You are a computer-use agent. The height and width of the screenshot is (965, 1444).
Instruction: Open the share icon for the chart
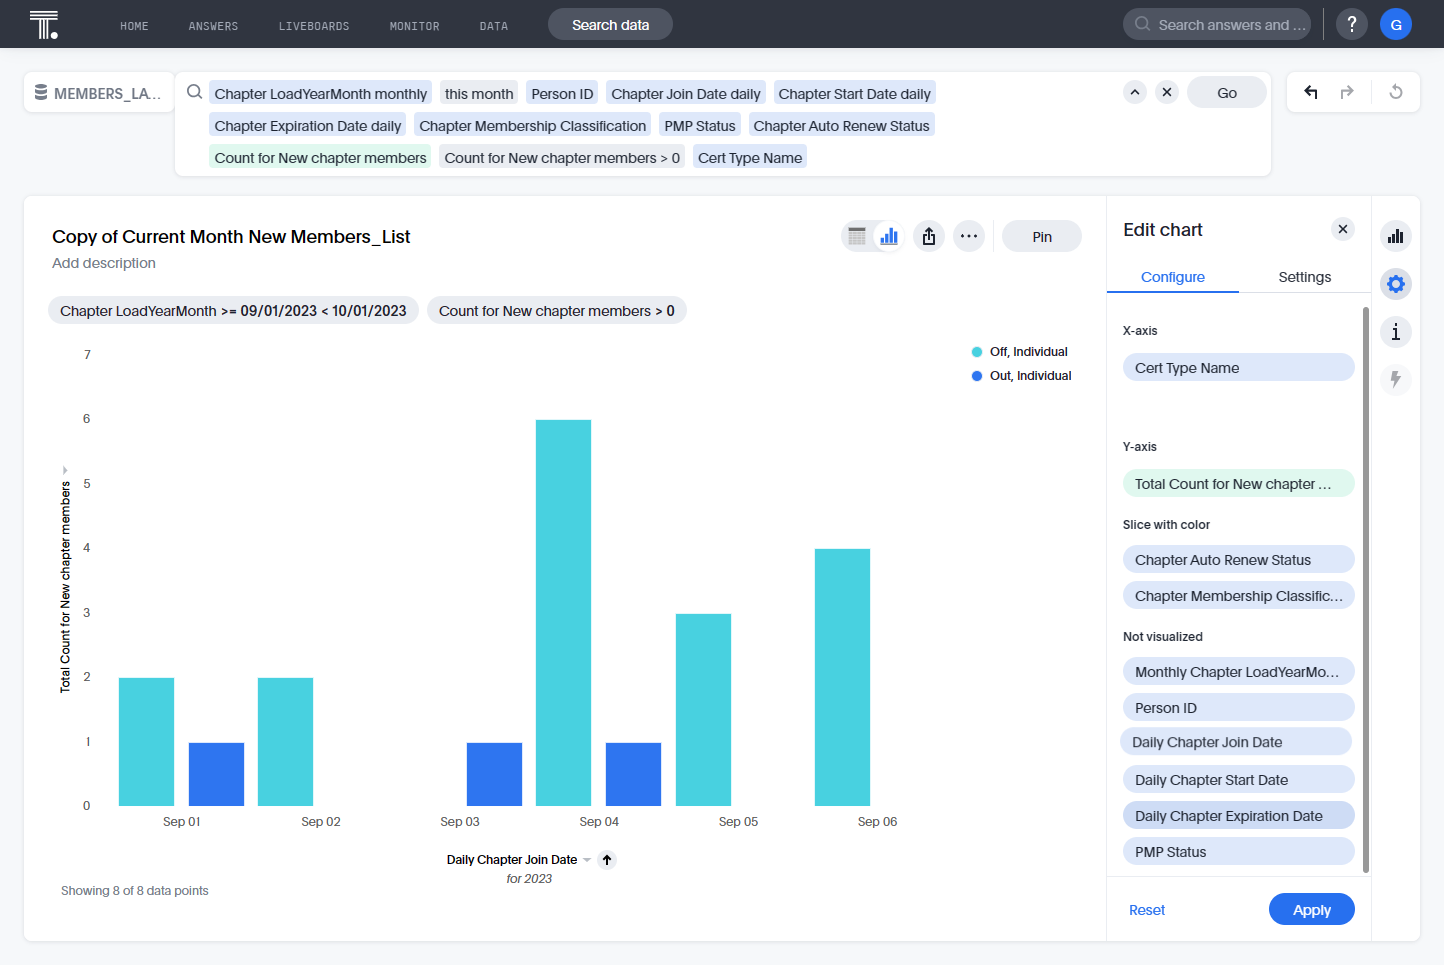point(929,236)
